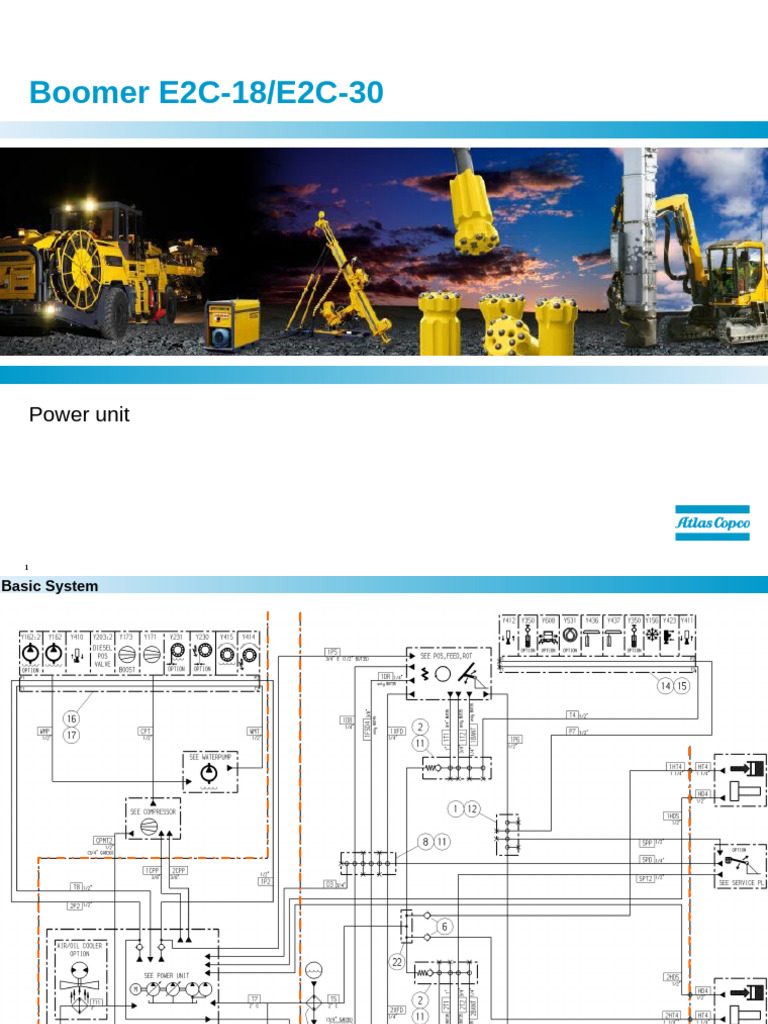Click the DIESEL POS VALVE label
Image resolution: width=768 pixels, height=1024 pixels.
[103, 656]
